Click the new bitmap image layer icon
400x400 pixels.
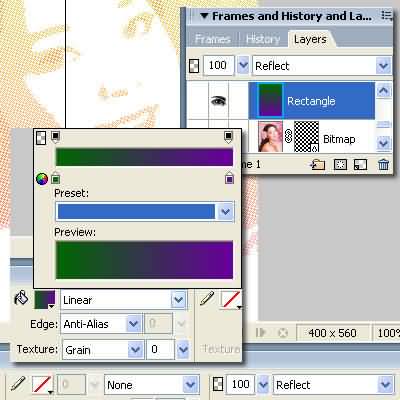[361, 165]
